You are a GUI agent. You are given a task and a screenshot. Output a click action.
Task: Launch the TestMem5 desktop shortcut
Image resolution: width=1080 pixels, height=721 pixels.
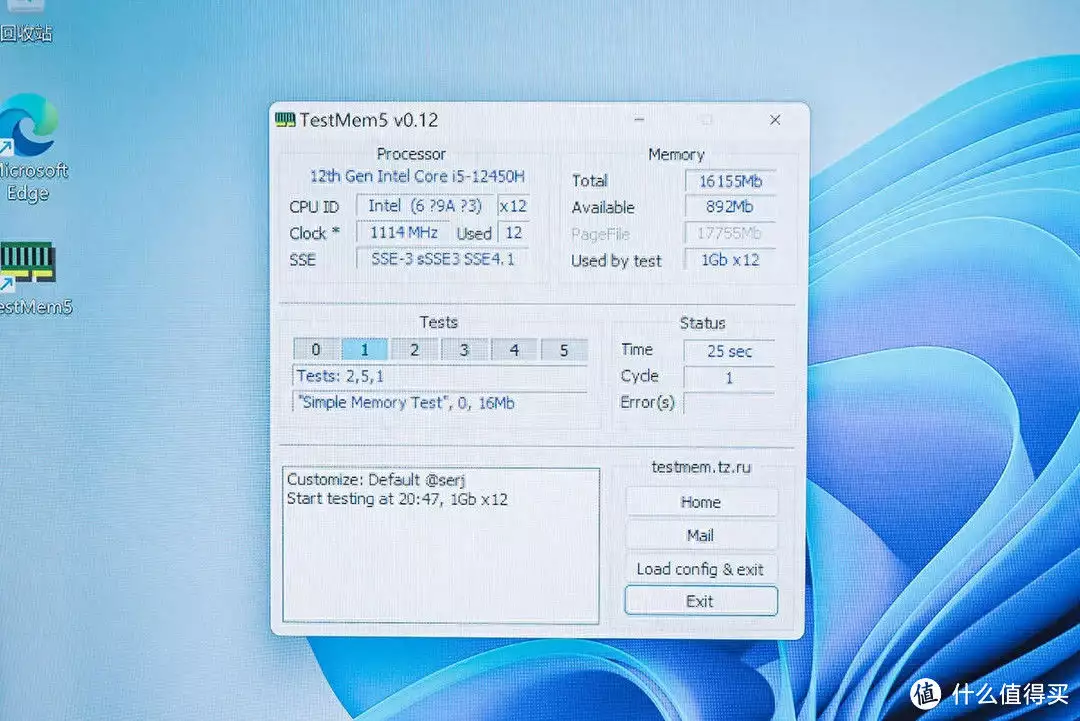(31, 278)
